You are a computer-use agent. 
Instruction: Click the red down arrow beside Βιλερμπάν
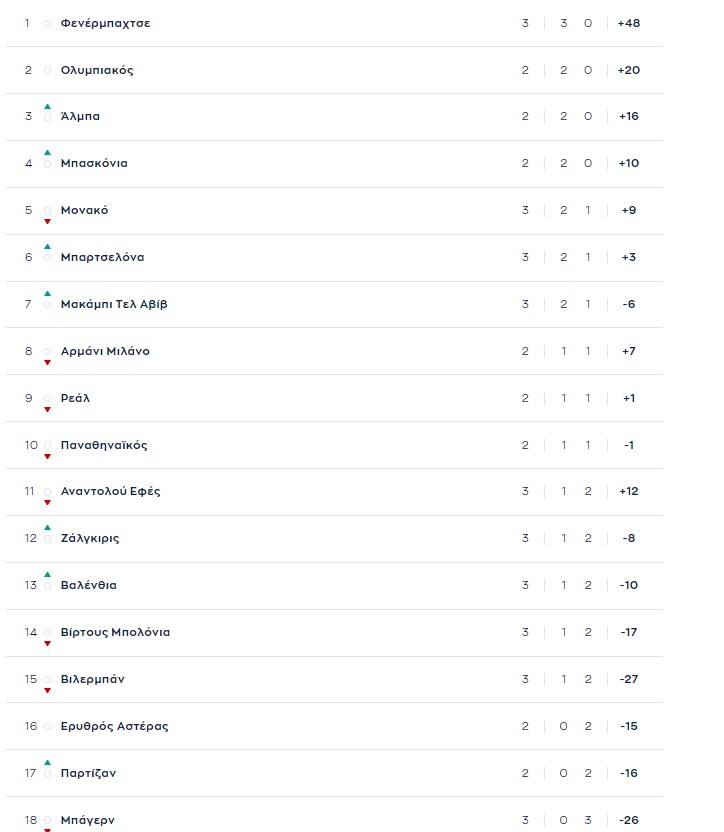pos(47,690)
